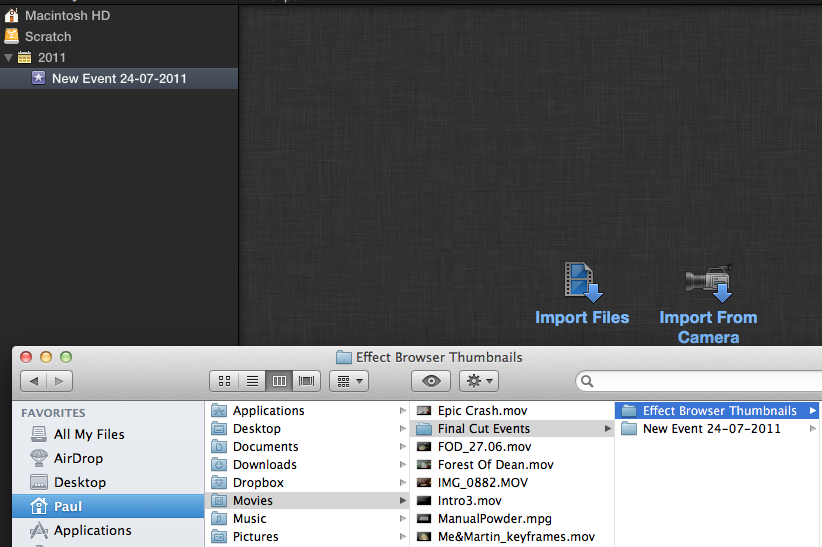Select the Applications folder in first column
Screen dimensions: 822x547
point(307,411)
